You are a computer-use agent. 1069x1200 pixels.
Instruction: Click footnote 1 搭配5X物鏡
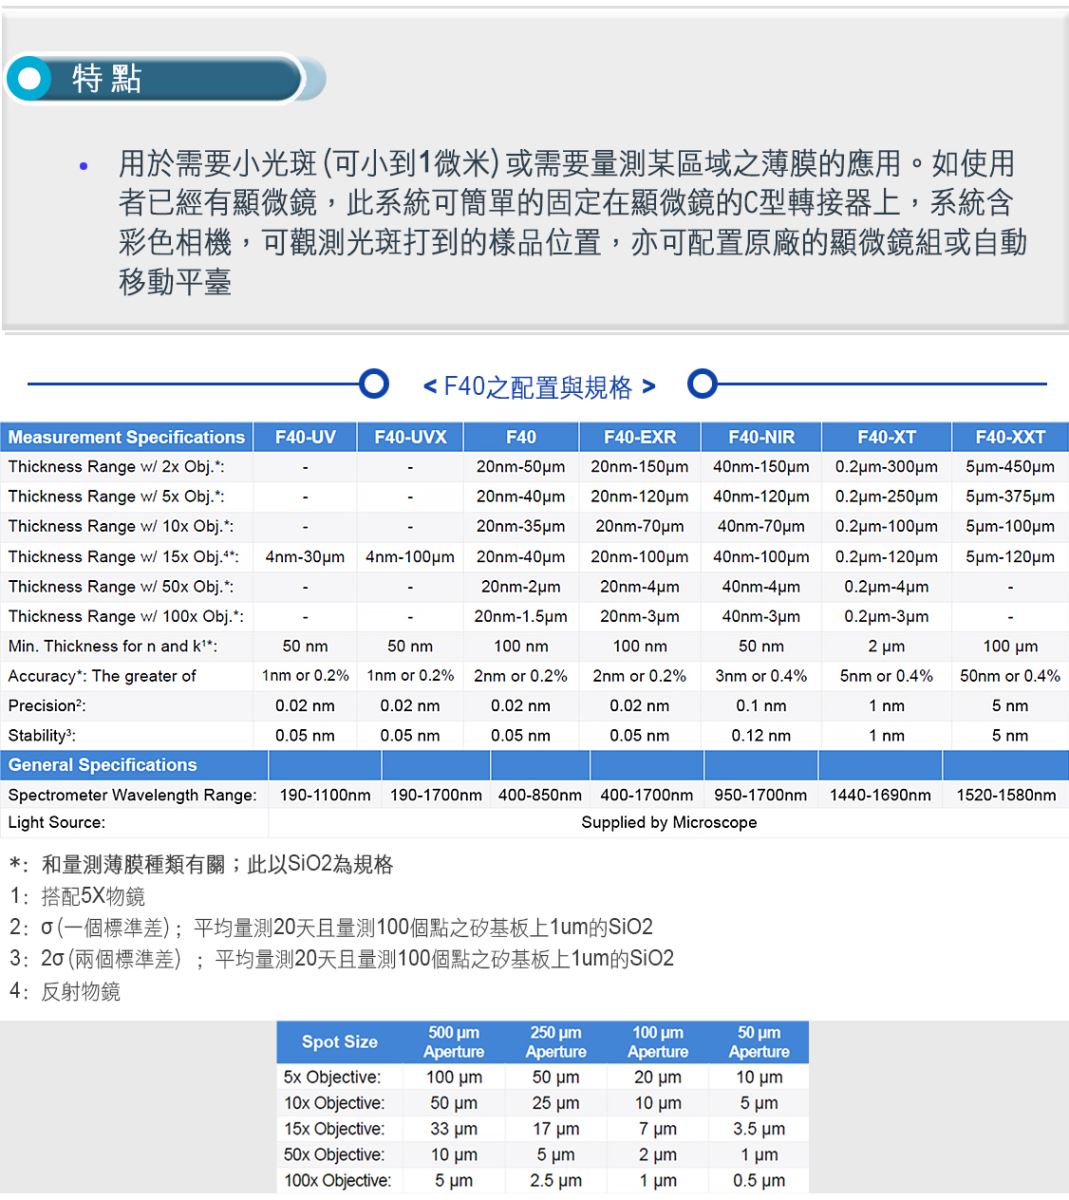click(x=78, y=896)
